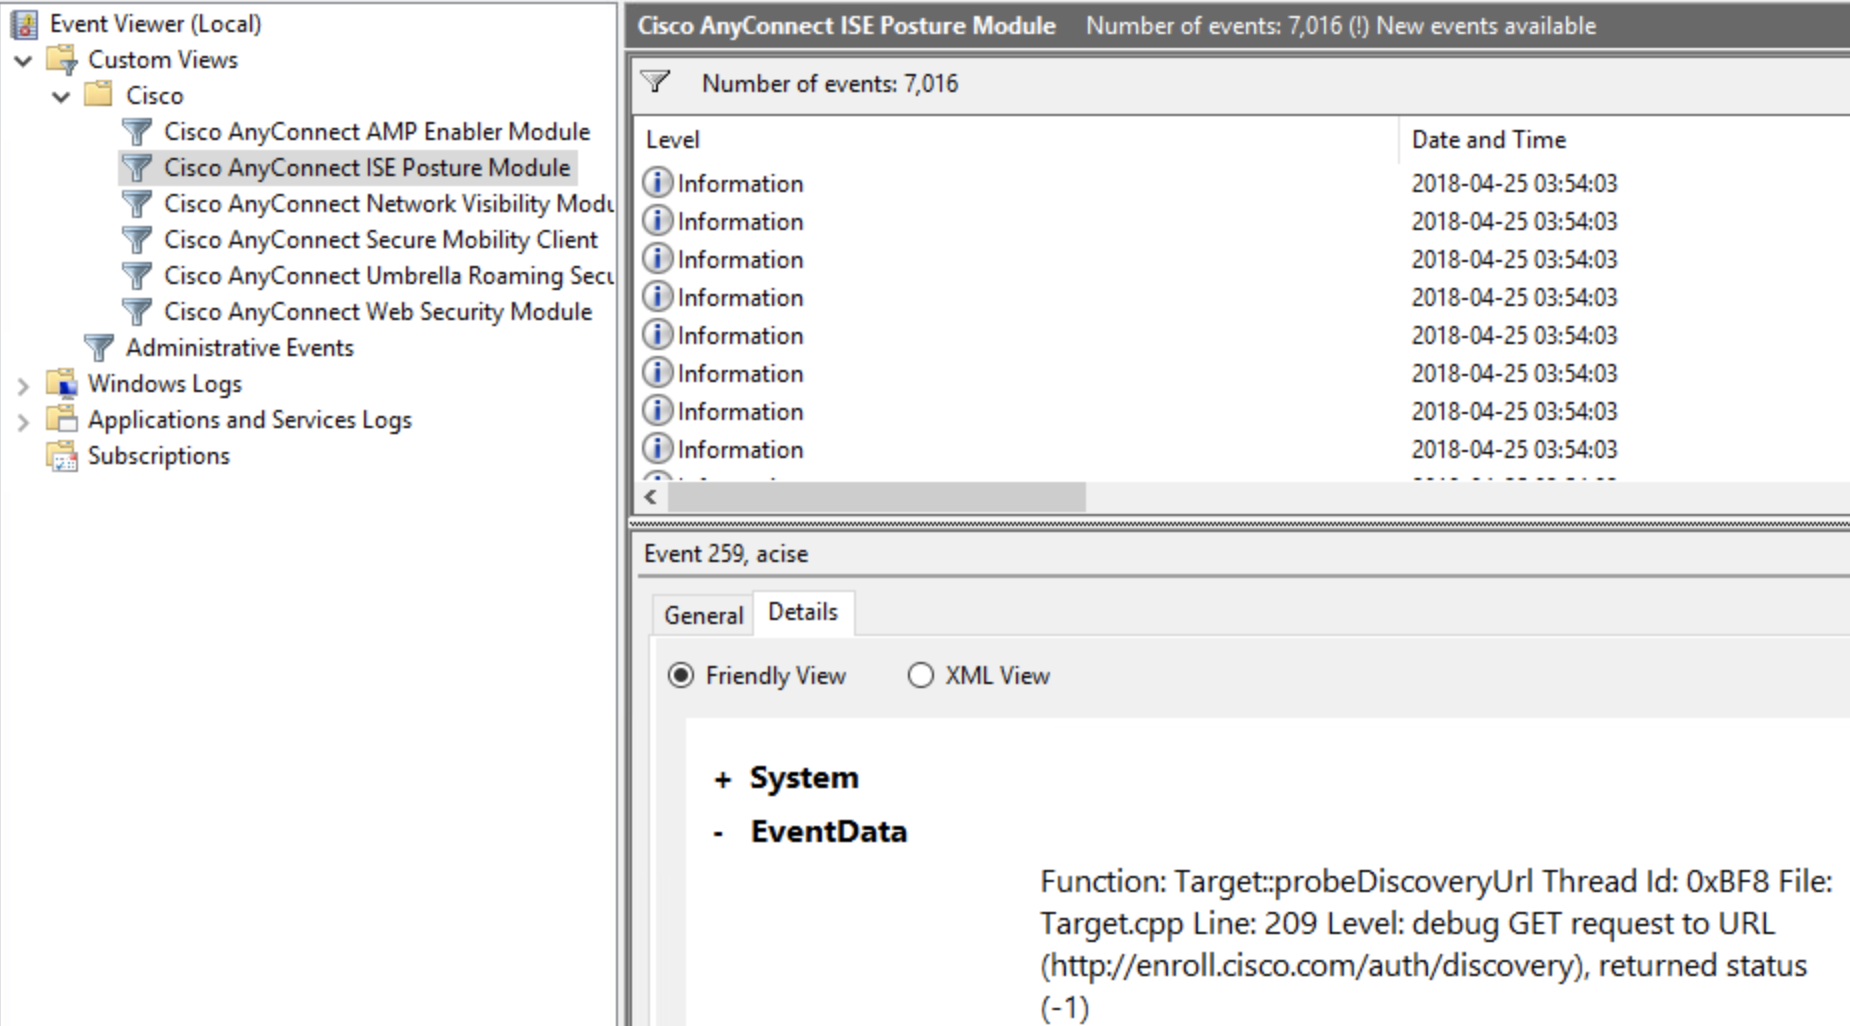This screenshot has height=1026, width=1850.
Task: Click info icon of third Information event
Action: coord(657,259)
